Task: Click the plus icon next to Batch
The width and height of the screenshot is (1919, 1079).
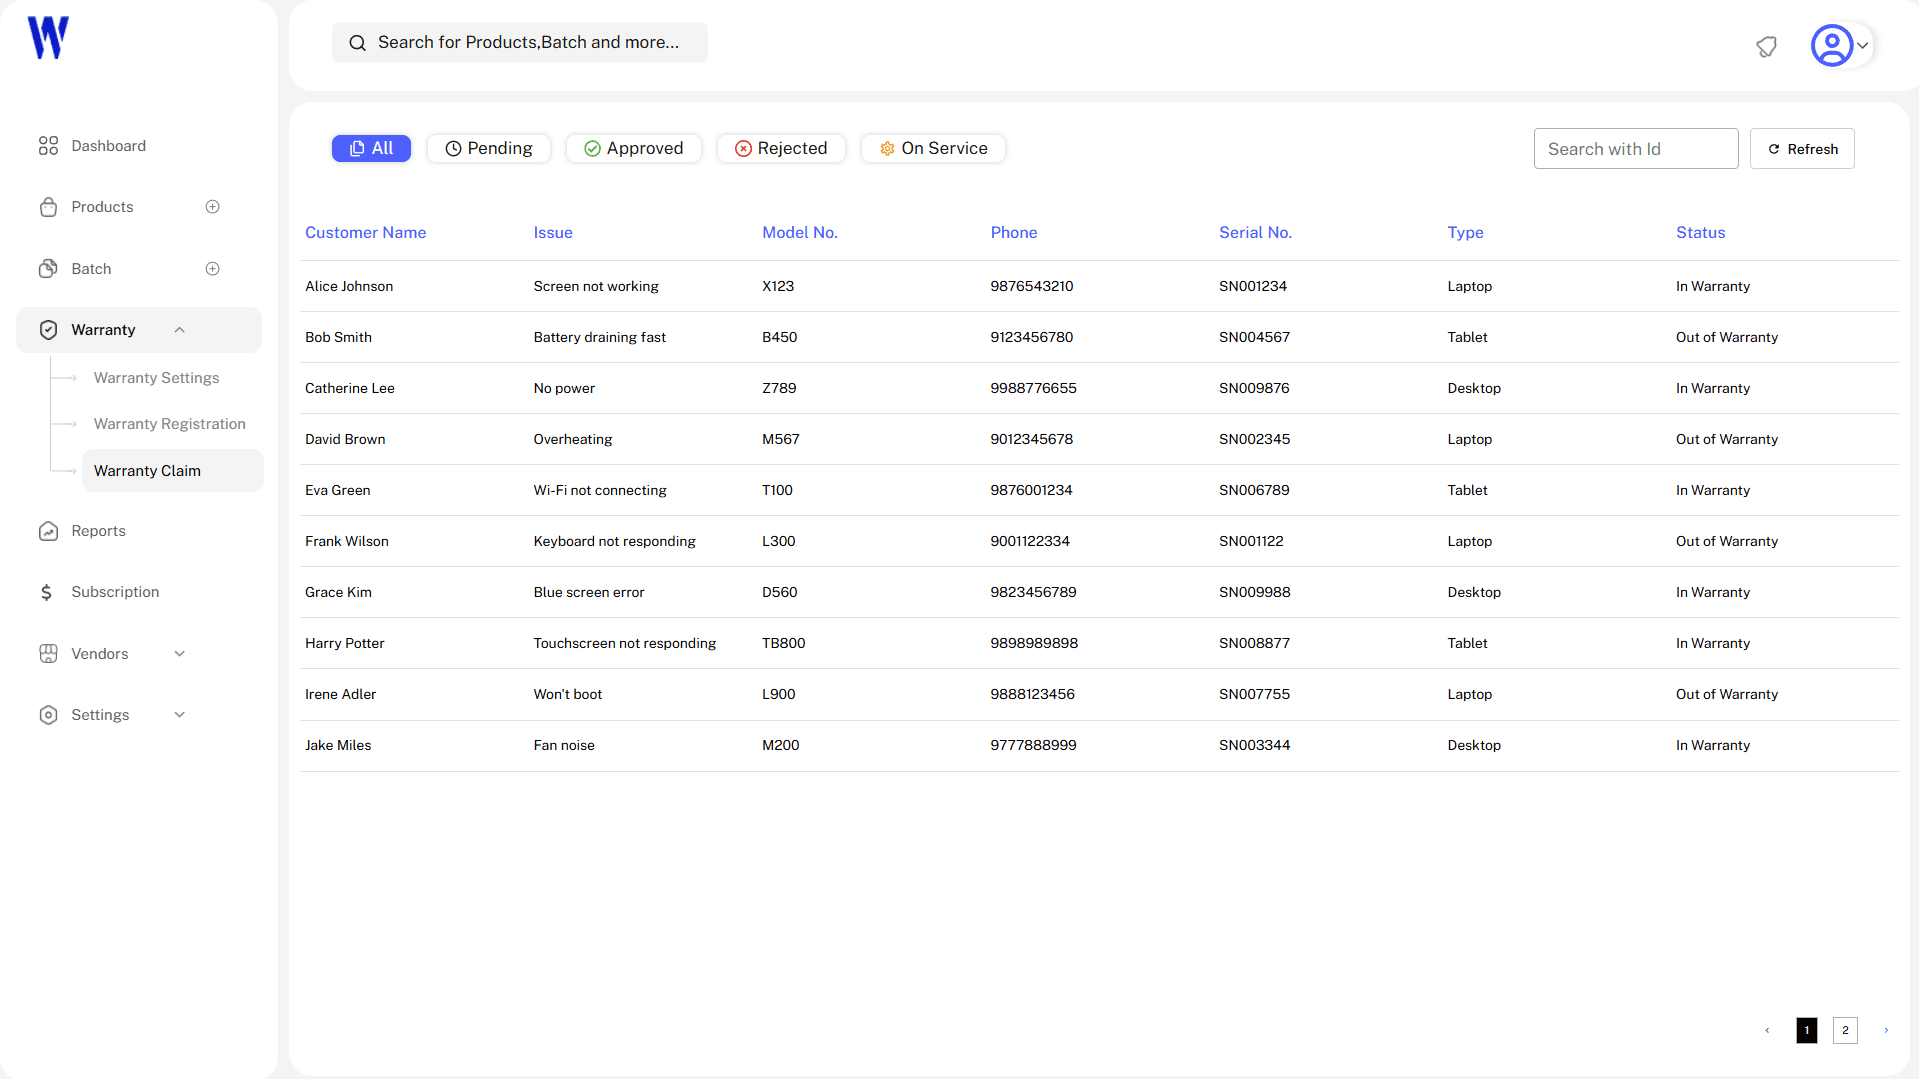Action: point(212,268)
